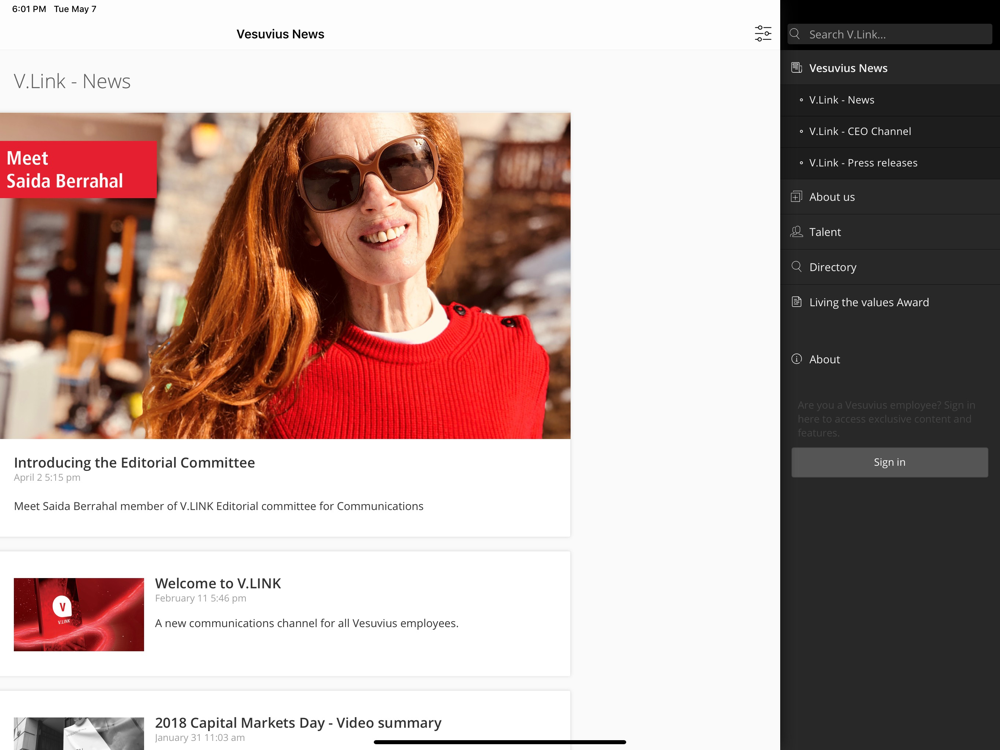Screen dimensions: 1000x750
Task: Select V.Link - News submenu item
Action: (x=842, y=100)
